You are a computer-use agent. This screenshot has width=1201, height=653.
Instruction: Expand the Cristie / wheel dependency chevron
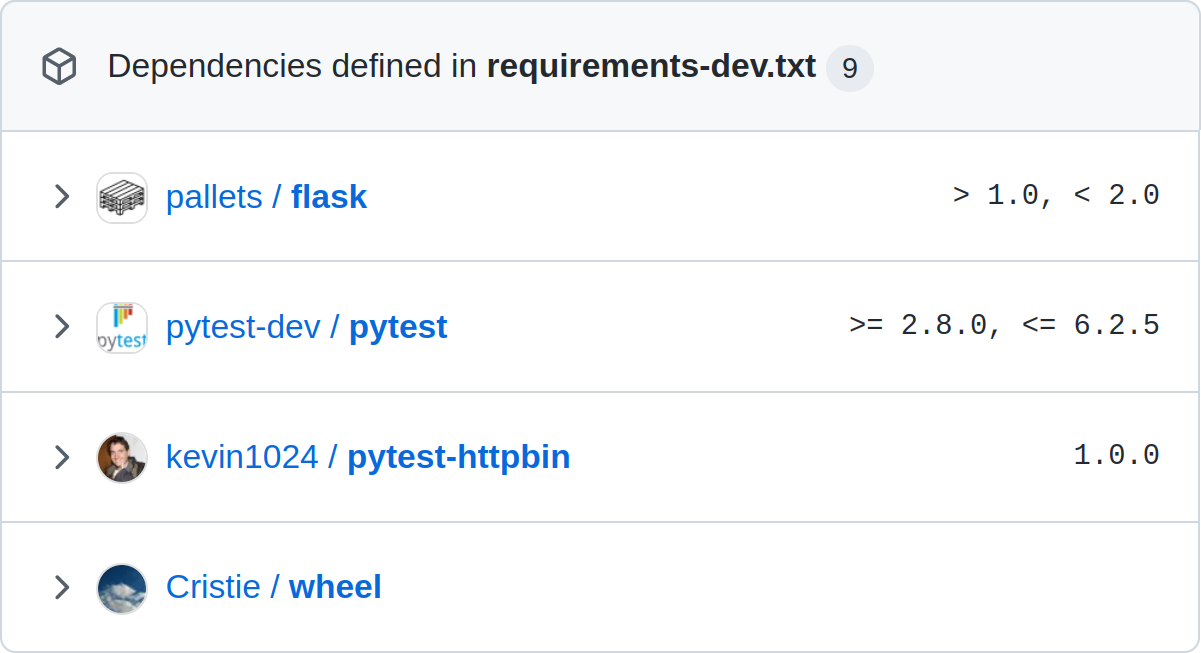point(62,587)
